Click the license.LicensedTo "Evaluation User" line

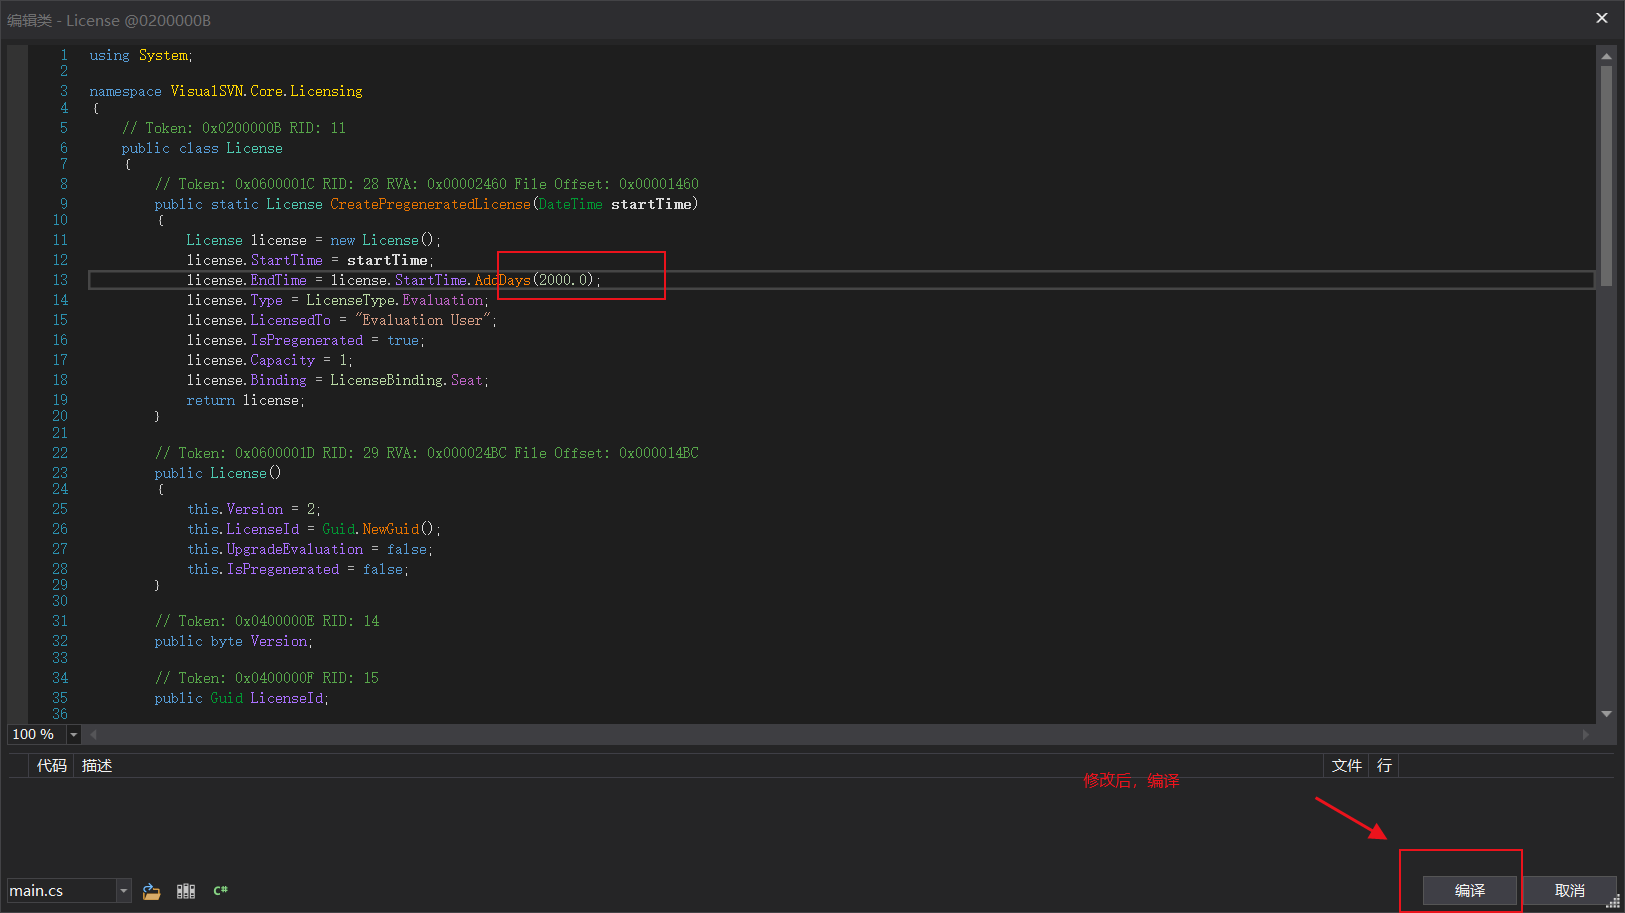click(x=342, y=320)
